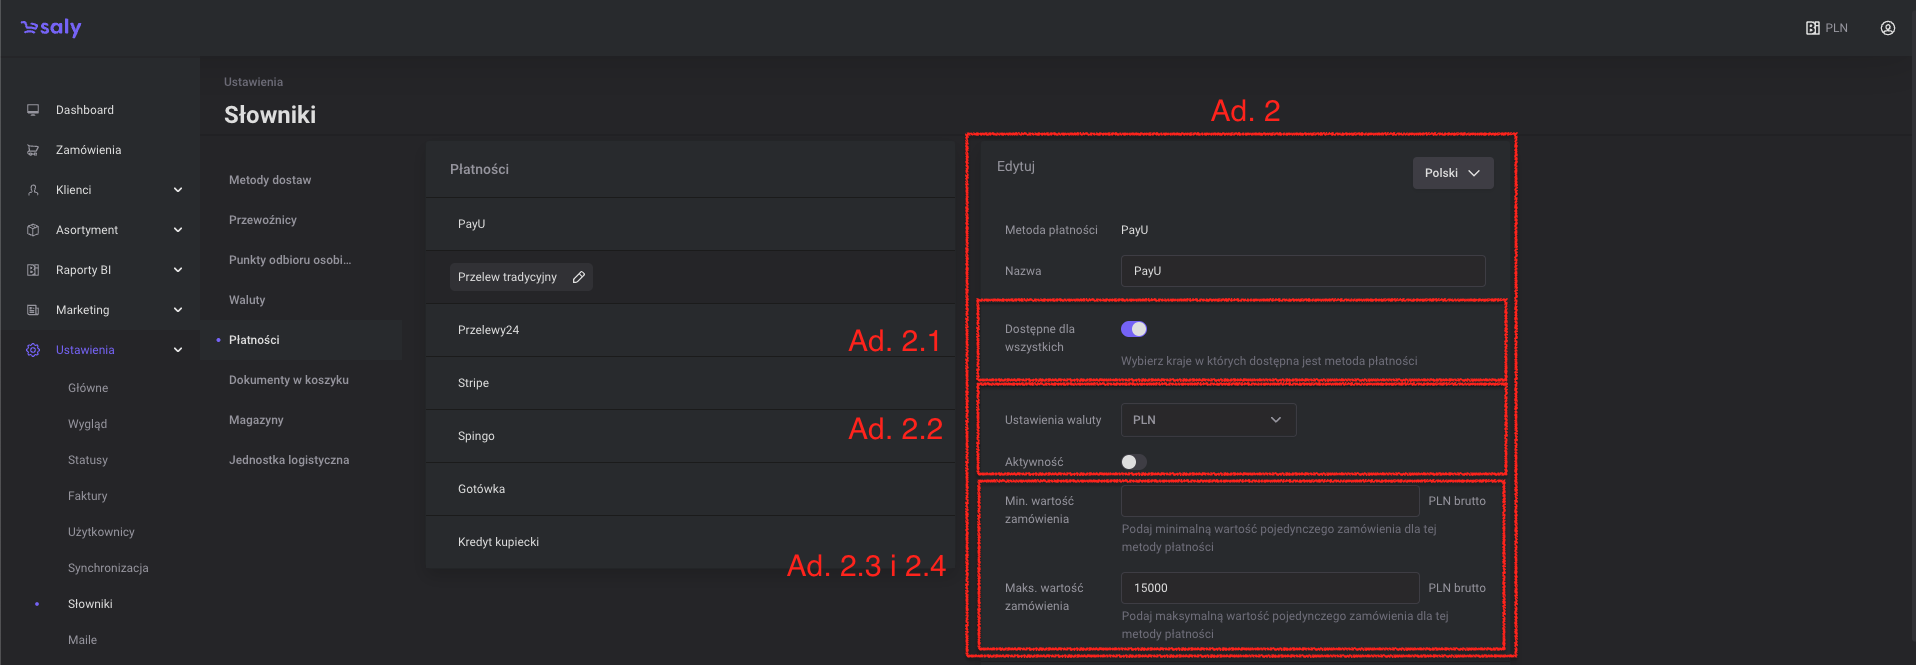Open the user account profile icon

1887,28
